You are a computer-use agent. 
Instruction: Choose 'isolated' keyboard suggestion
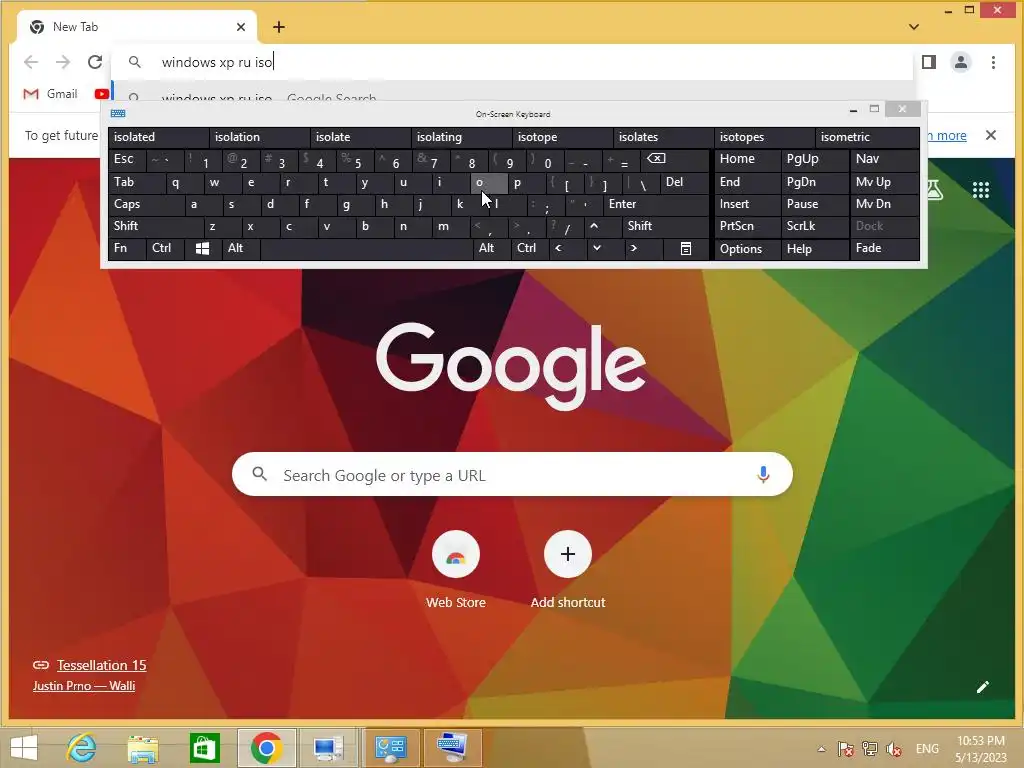tap(158, 137)
